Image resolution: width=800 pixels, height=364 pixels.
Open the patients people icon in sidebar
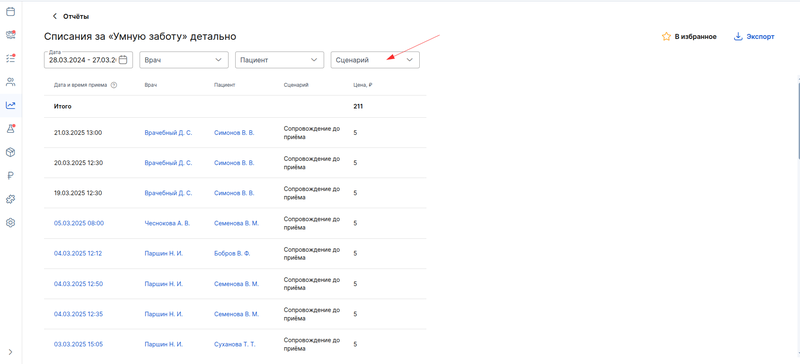[10, 82]
